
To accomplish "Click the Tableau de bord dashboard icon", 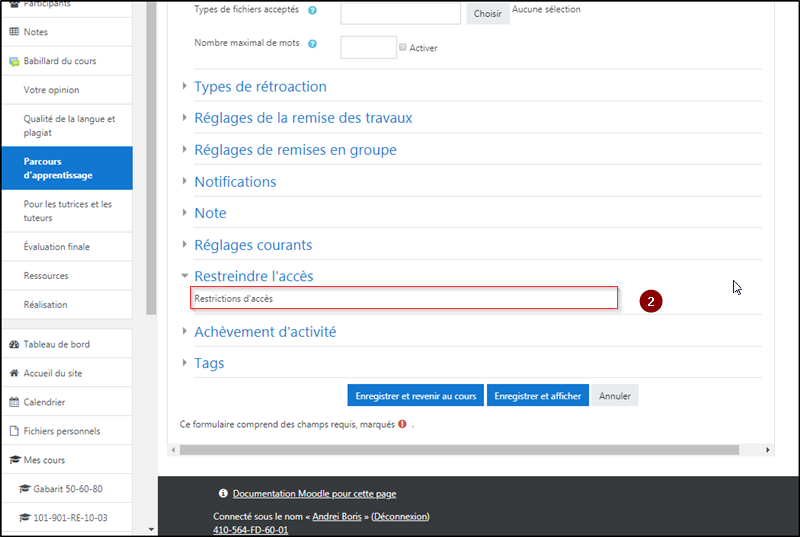I will [14, 344].
